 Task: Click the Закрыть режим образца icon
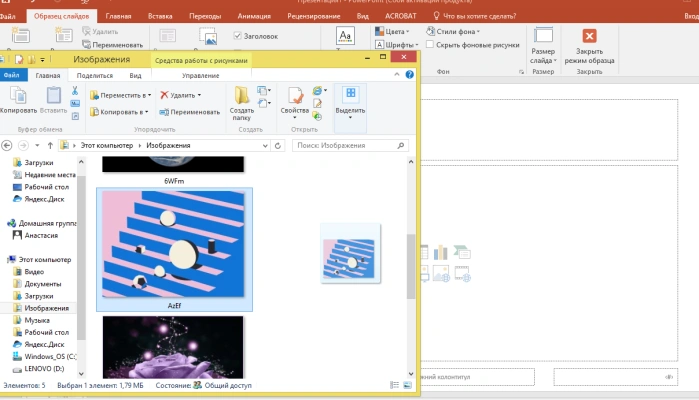pyautogui.click(x=589, y=36)
